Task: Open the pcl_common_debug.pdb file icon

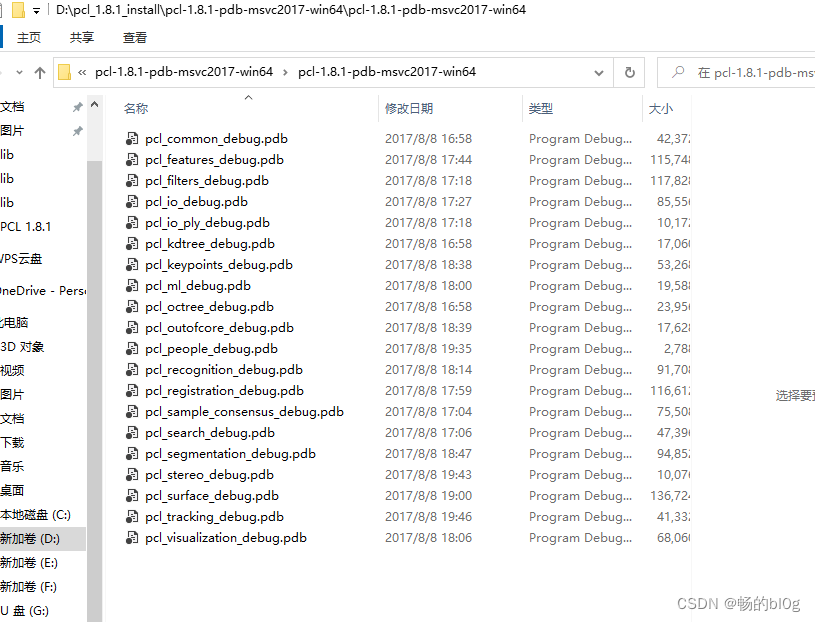Action: click(132, 138)
